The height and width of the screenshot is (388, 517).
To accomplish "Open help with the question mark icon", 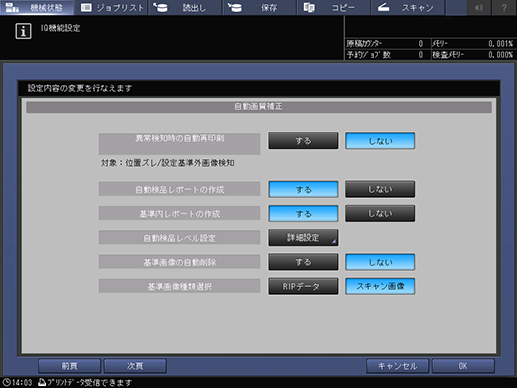I will tap(504, 7).
